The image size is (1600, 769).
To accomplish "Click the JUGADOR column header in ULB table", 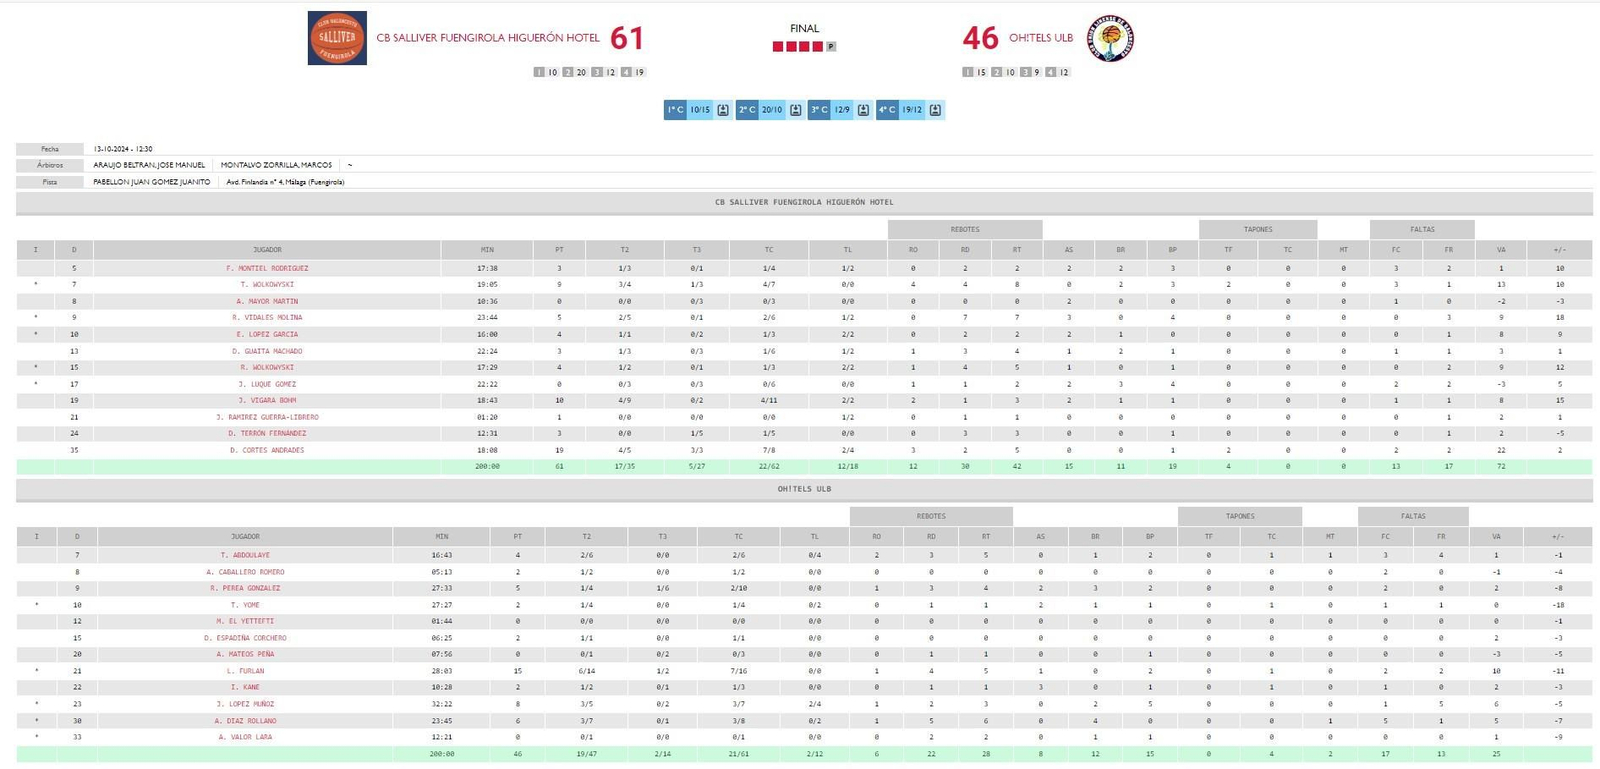I will tap(245, 537).
